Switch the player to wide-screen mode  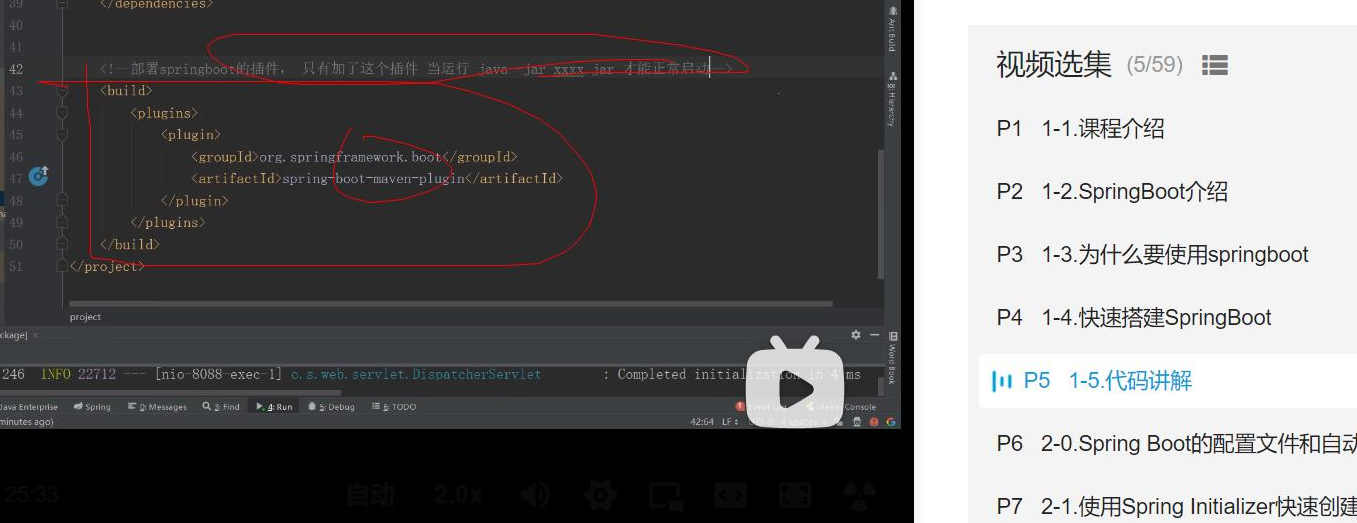[x=730, y=494]
